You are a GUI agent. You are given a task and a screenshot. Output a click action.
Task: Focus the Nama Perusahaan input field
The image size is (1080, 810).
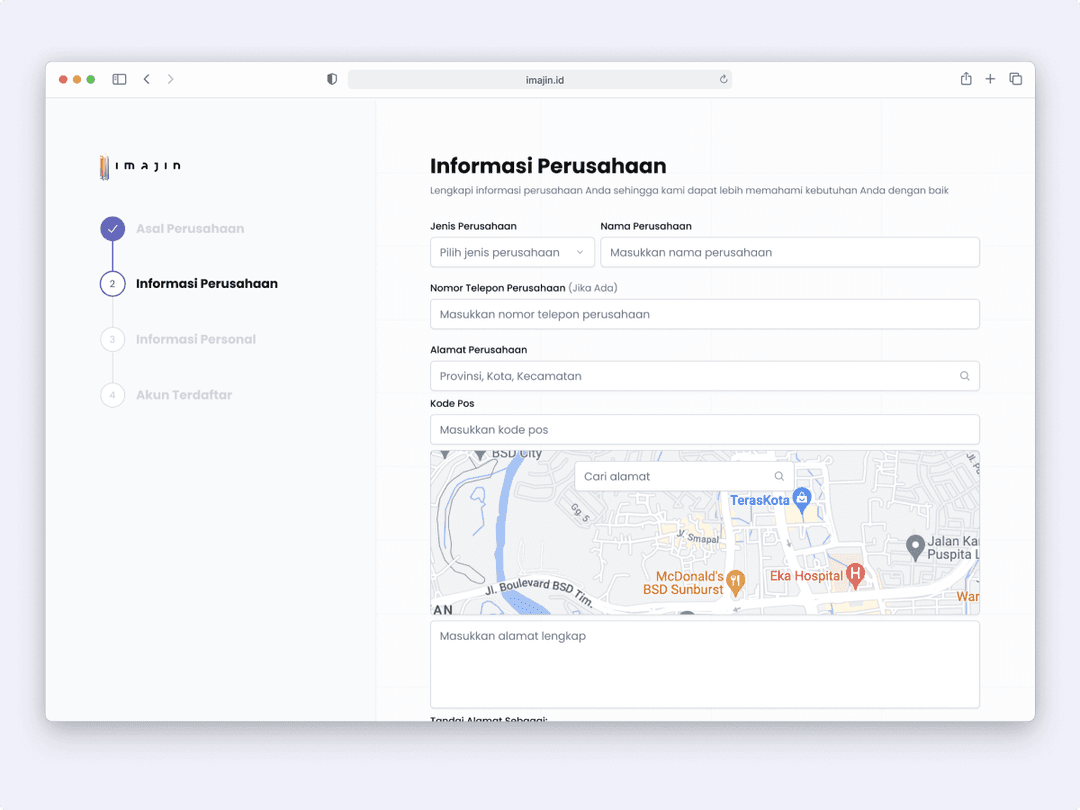(x=789, y=252)
